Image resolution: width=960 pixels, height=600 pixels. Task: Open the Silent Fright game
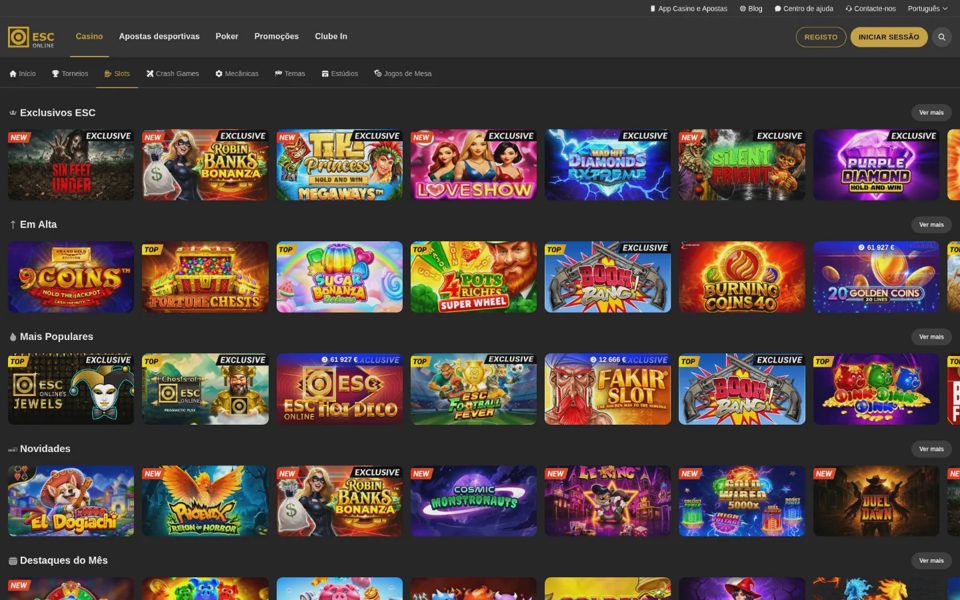tap(741, 165)
